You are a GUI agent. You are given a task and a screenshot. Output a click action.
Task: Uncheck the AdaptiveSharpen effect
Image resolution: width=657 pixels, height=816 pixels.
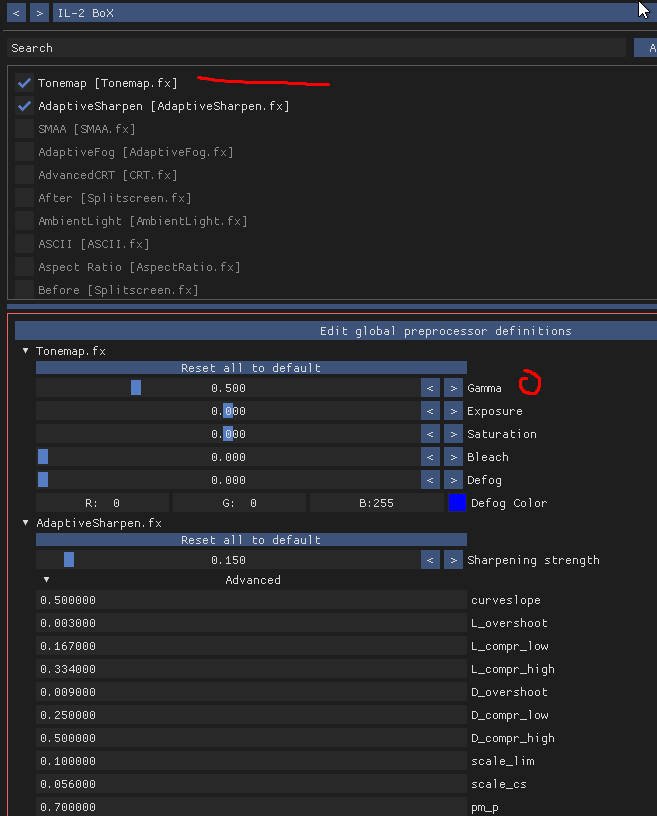25,106
